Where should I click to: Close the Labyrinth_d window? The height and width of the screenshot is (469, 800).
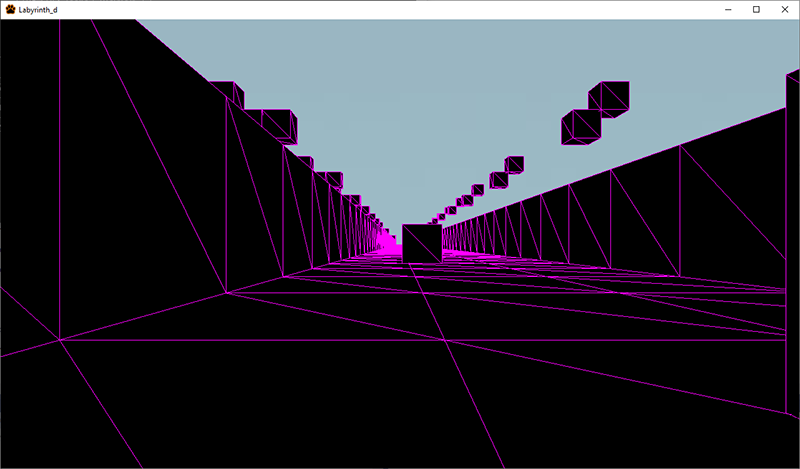[785, 10]
